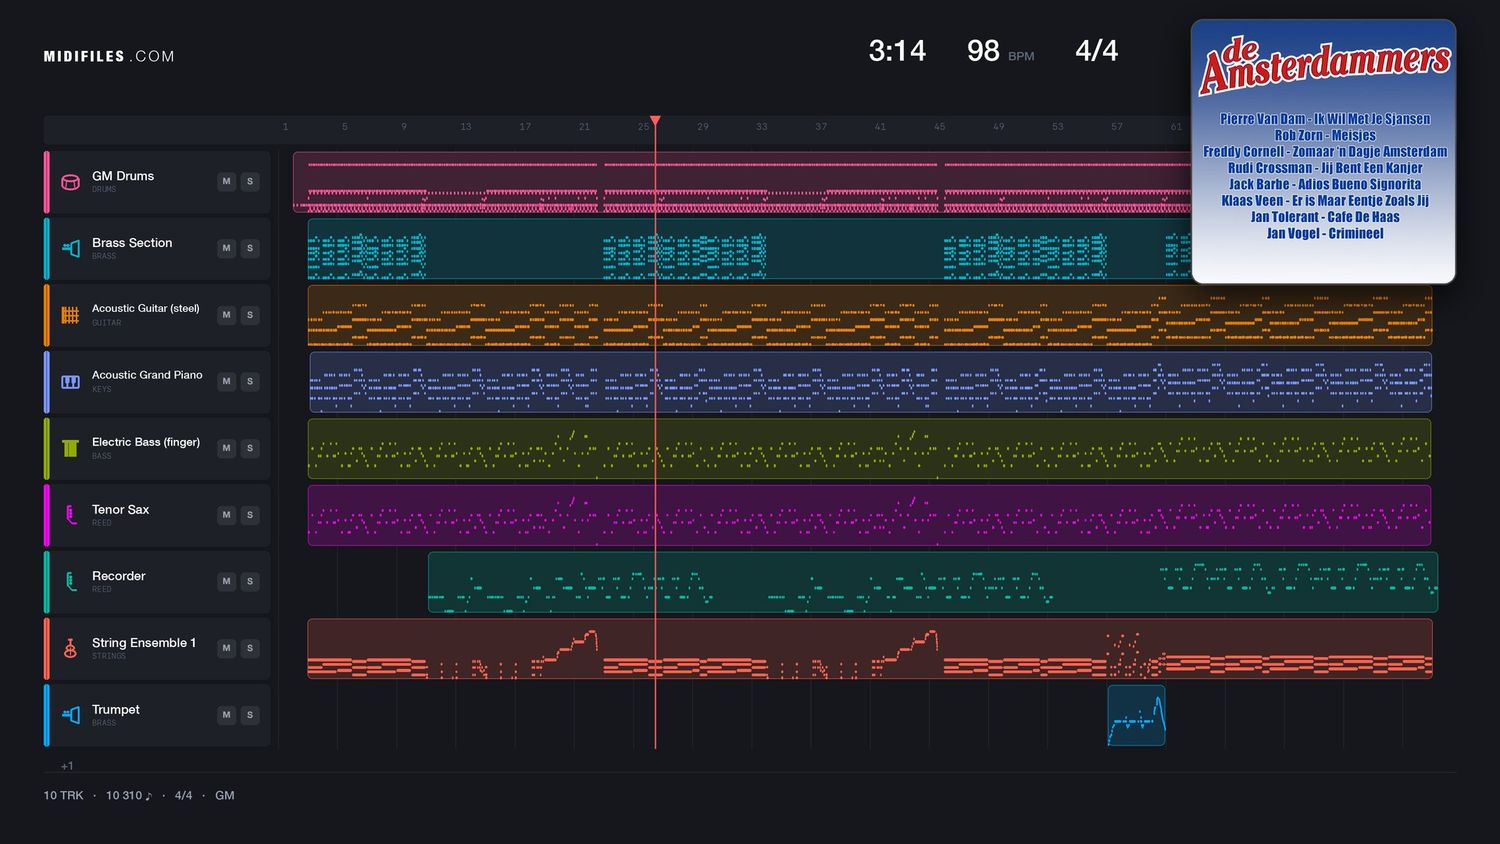Select the Brass Section track name
The height and width of the screenshot is (844, 1500).
point(132,243)
